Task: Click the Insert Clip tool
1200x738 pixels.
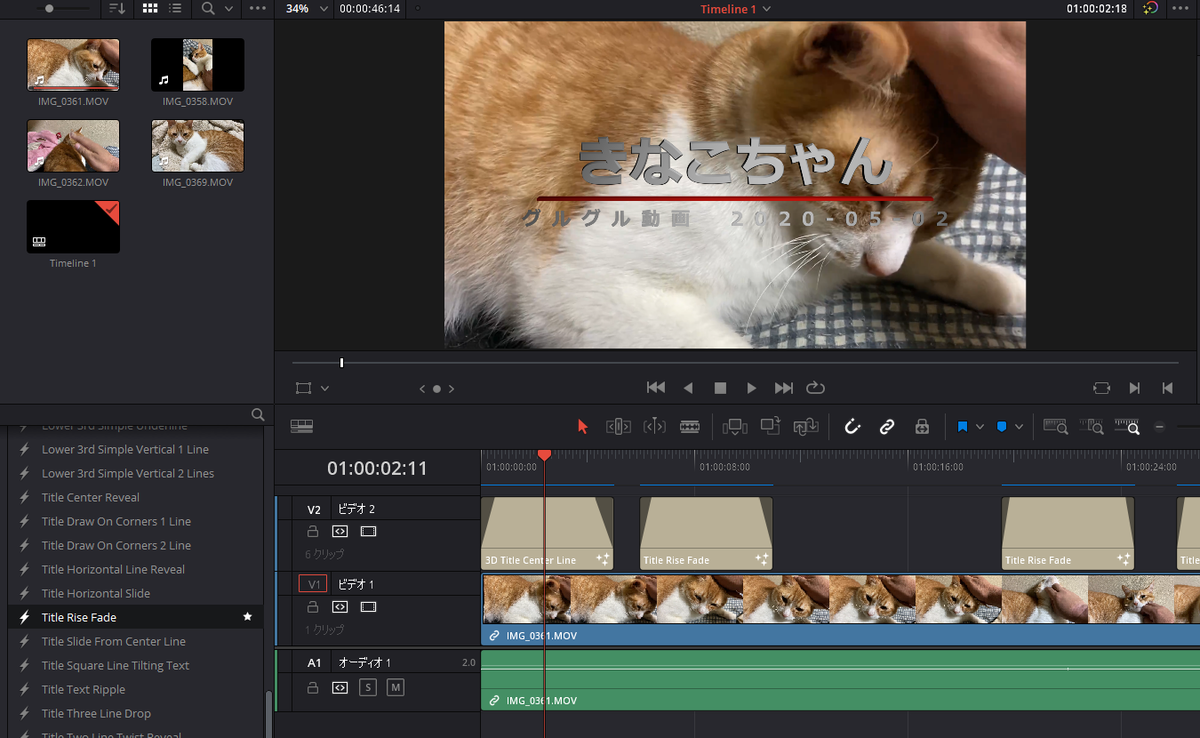Action: point(735,427)
